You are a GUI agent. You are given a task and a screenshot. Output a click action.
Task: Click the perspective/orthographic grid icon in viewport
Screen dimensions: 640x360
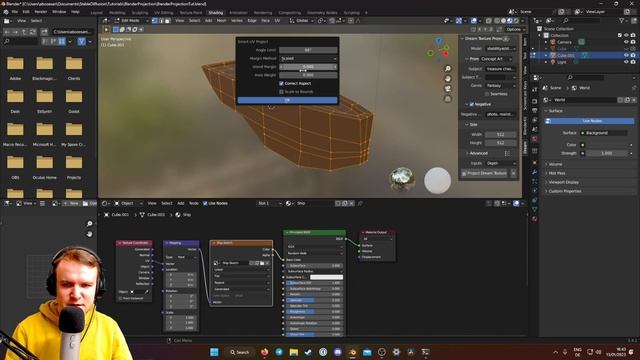[448, 98]
